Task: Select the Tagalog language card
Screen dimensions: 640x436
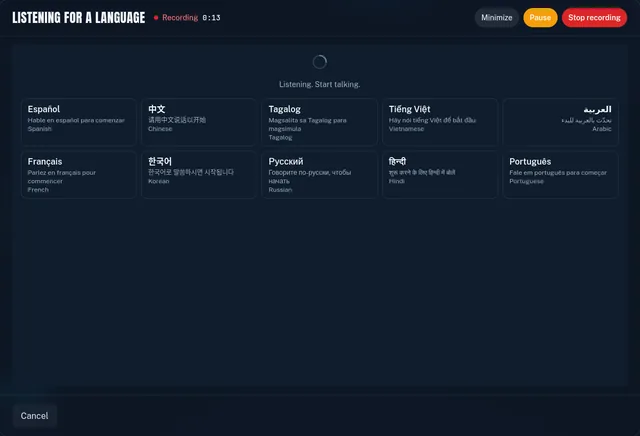Action: [x=320, y=122]
